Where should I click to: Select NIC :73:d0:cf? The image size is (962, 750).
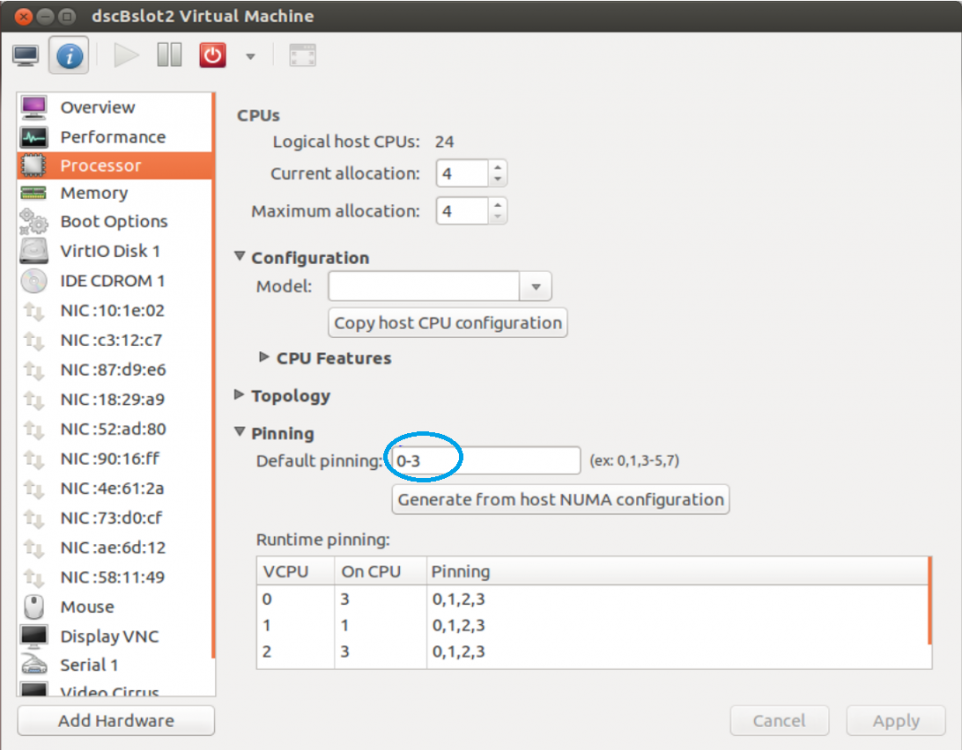115,518
